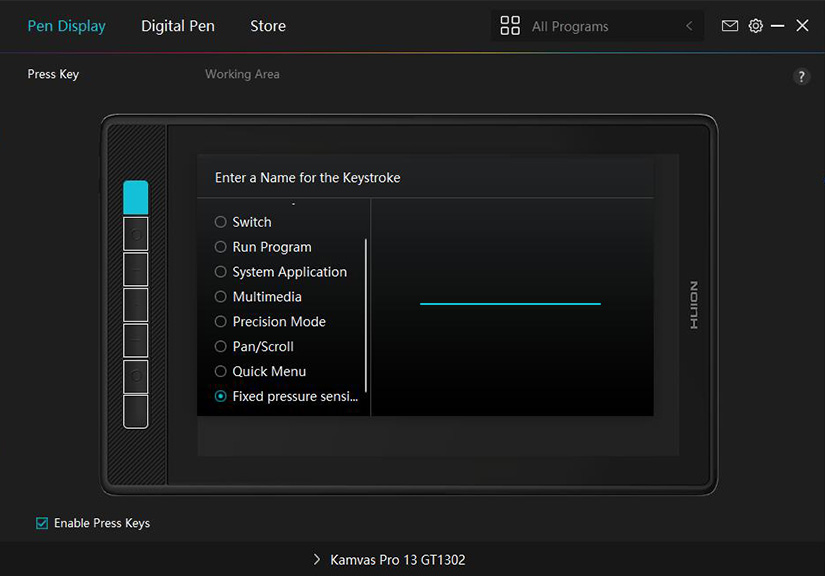Click the All Programs grid icon
825x576 pixels.
pos(510,26)
